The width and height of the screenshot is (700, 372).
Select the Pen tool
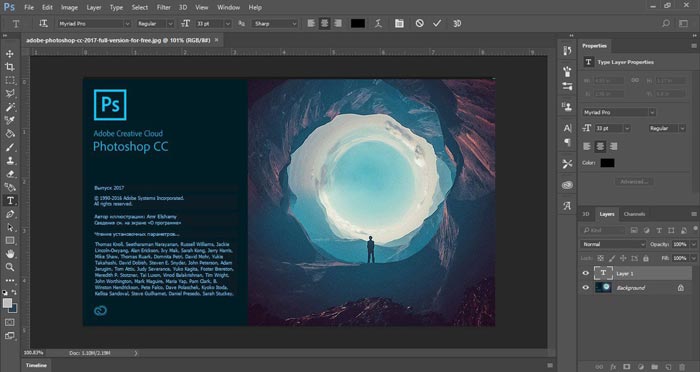click(9, 214)
